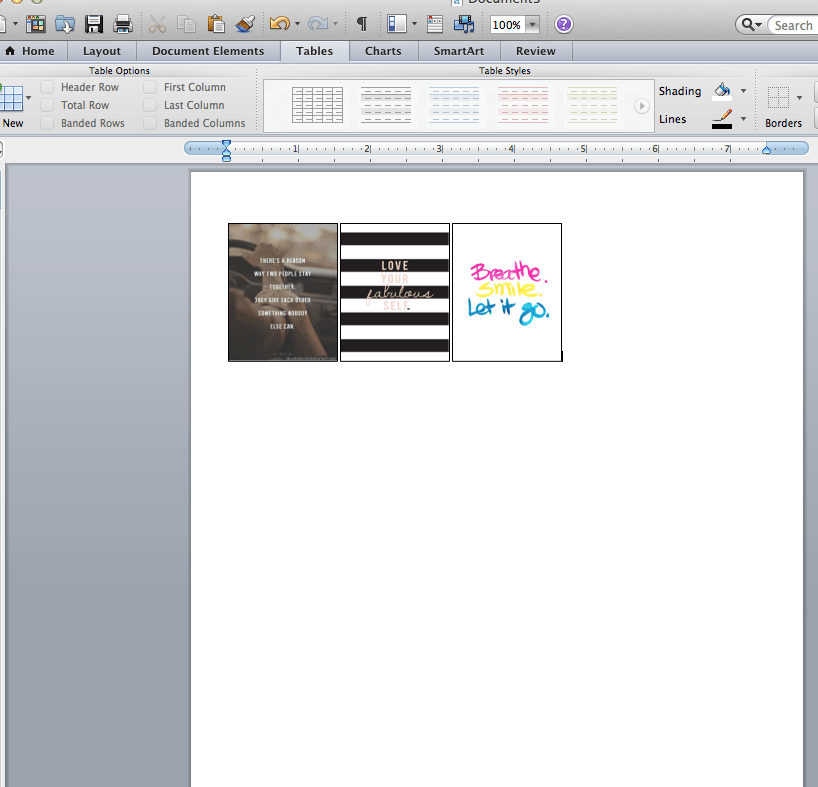The image size is (818, 787).
Task: Enable the Last Column checkbox
Action: [x=150, y=105]
